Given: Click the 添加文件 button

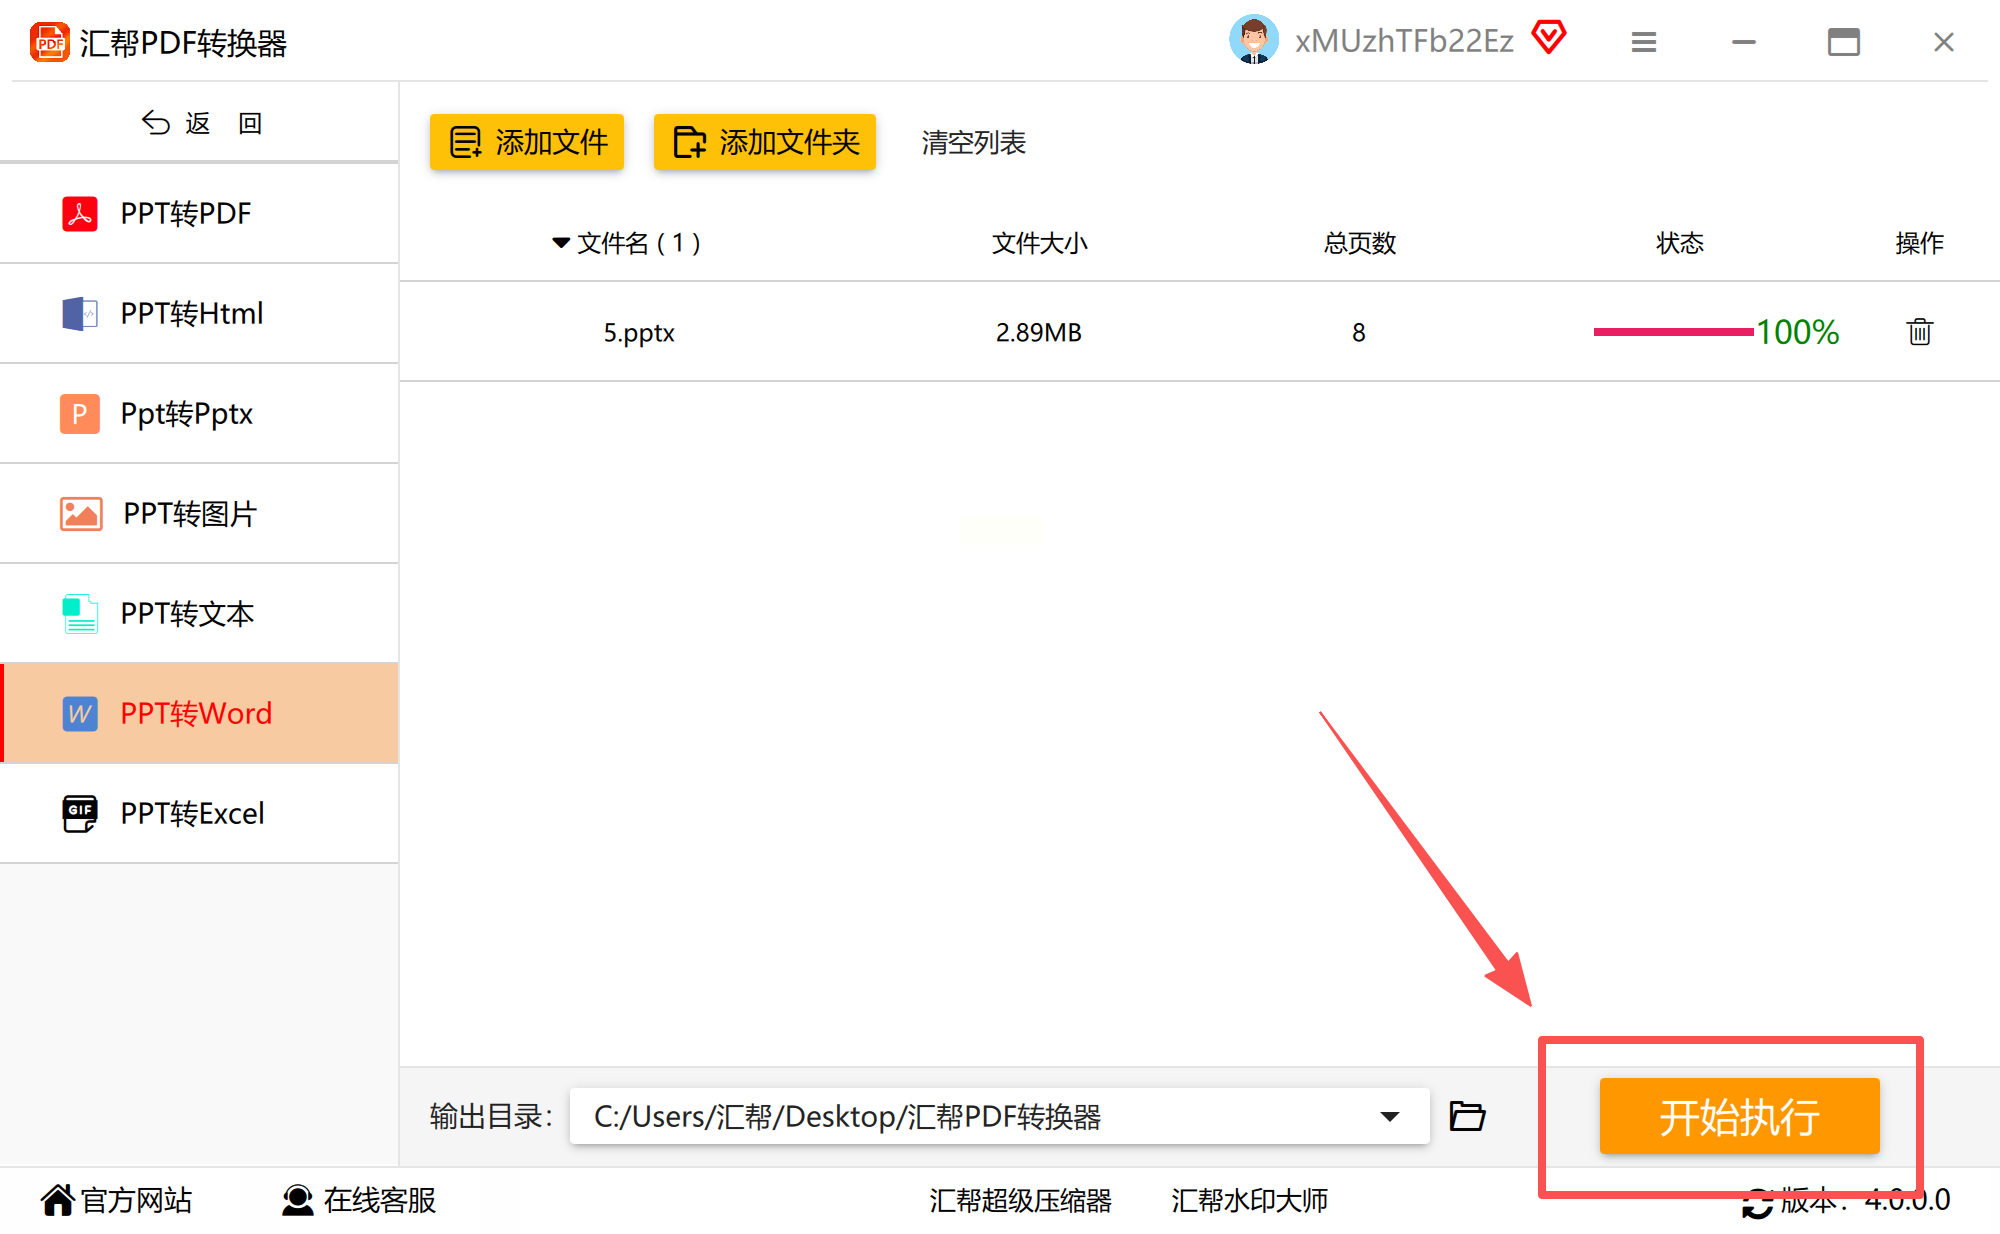Looking at the screenshot, I should point(527,142).
